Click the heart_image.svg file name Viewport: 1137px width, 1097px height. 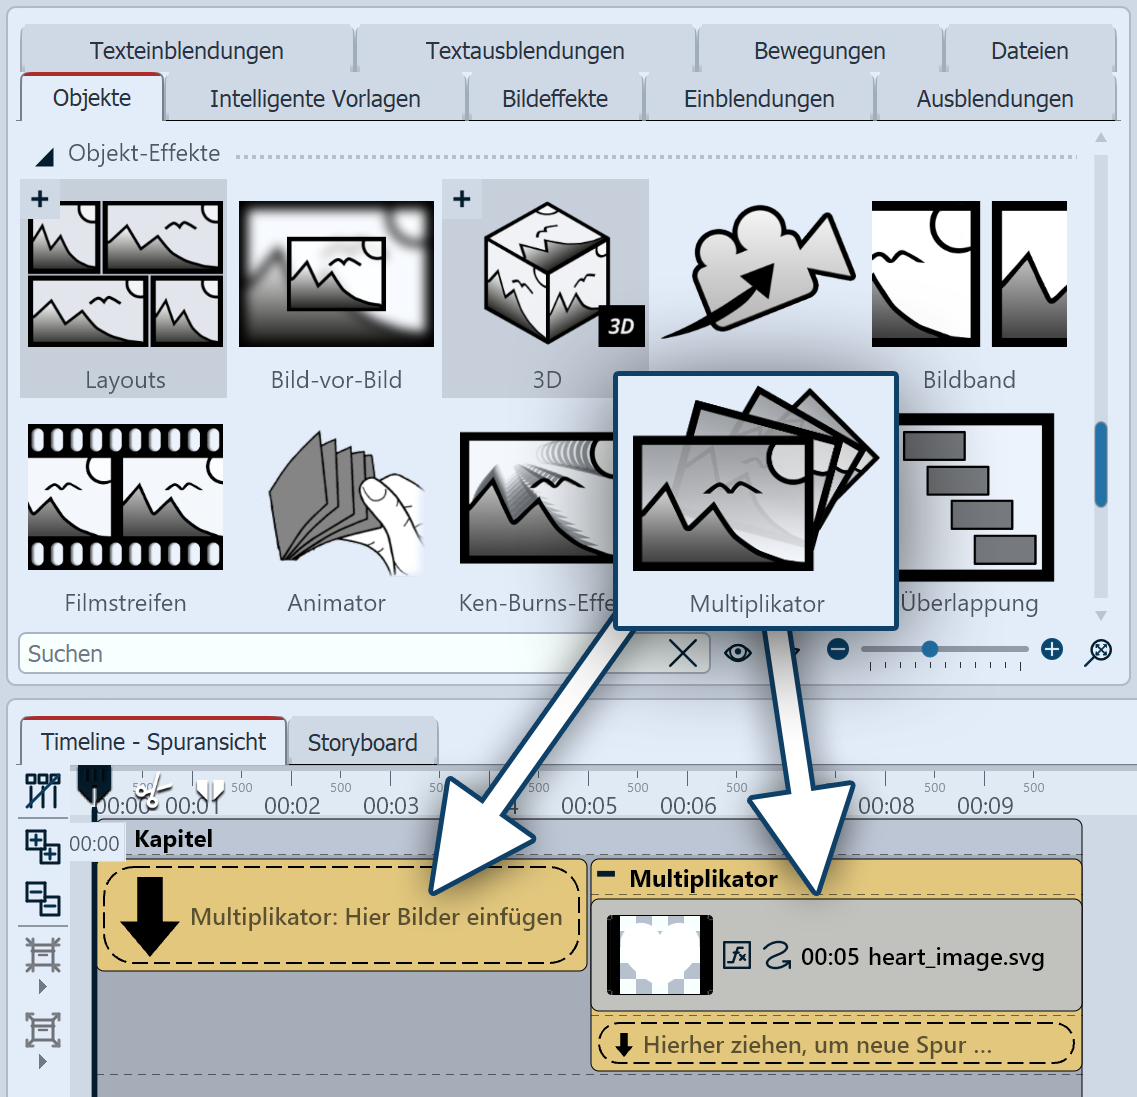pos(956,957)
